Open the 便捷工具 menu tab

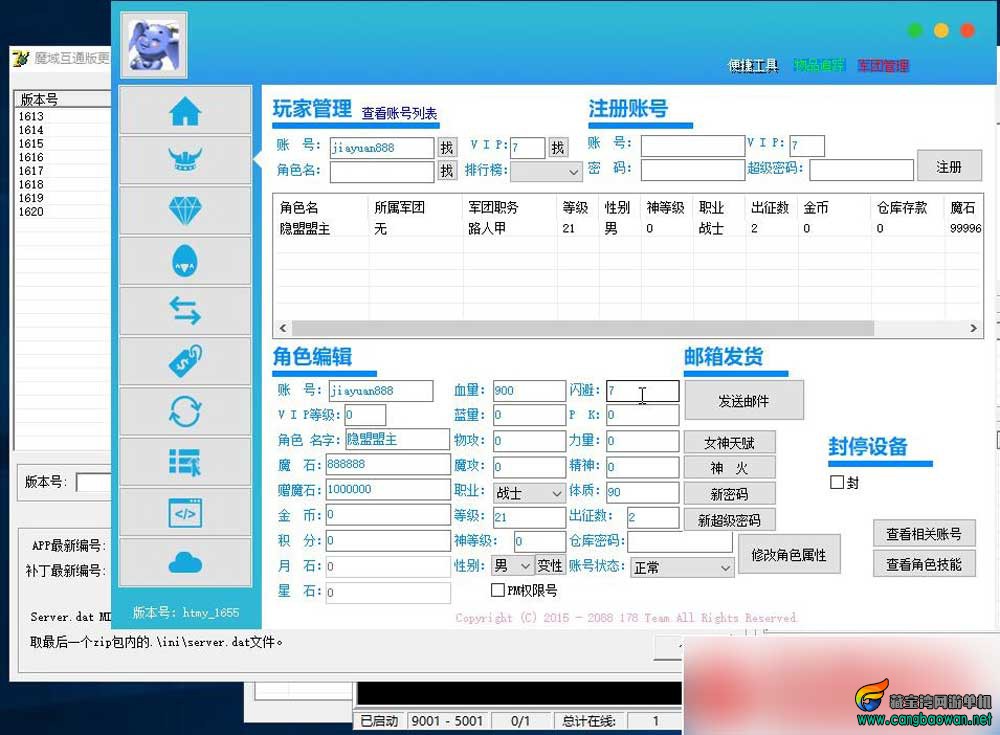[752, 66]
